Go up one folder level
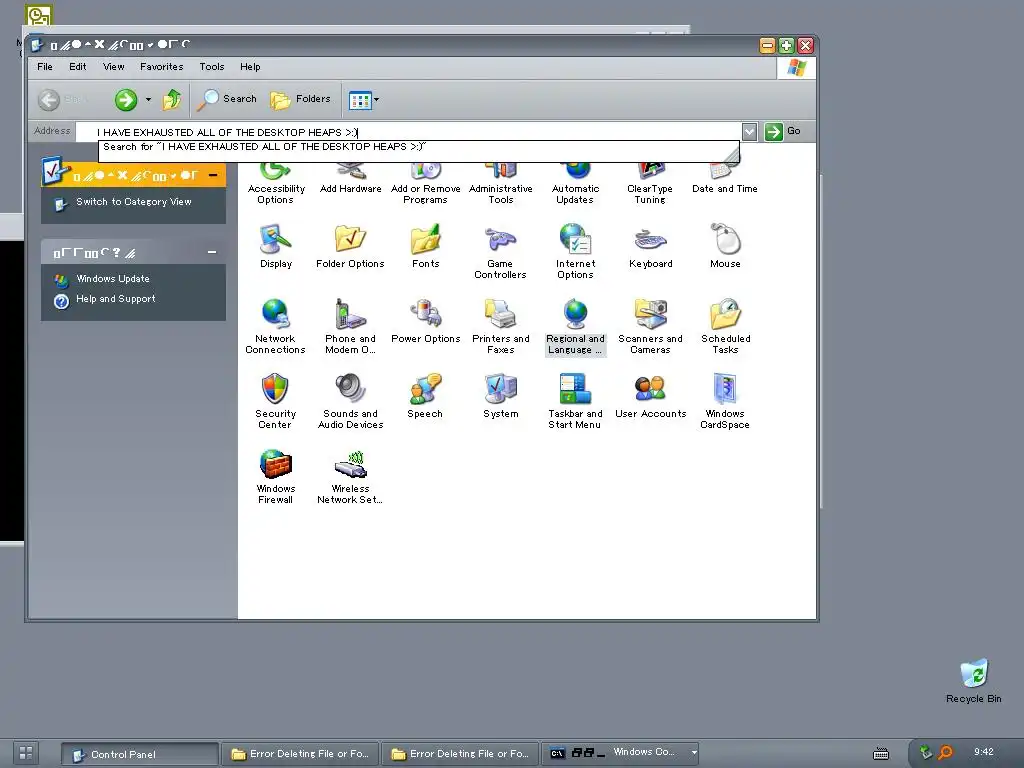The image size is (1024, 768). [172, 100]
